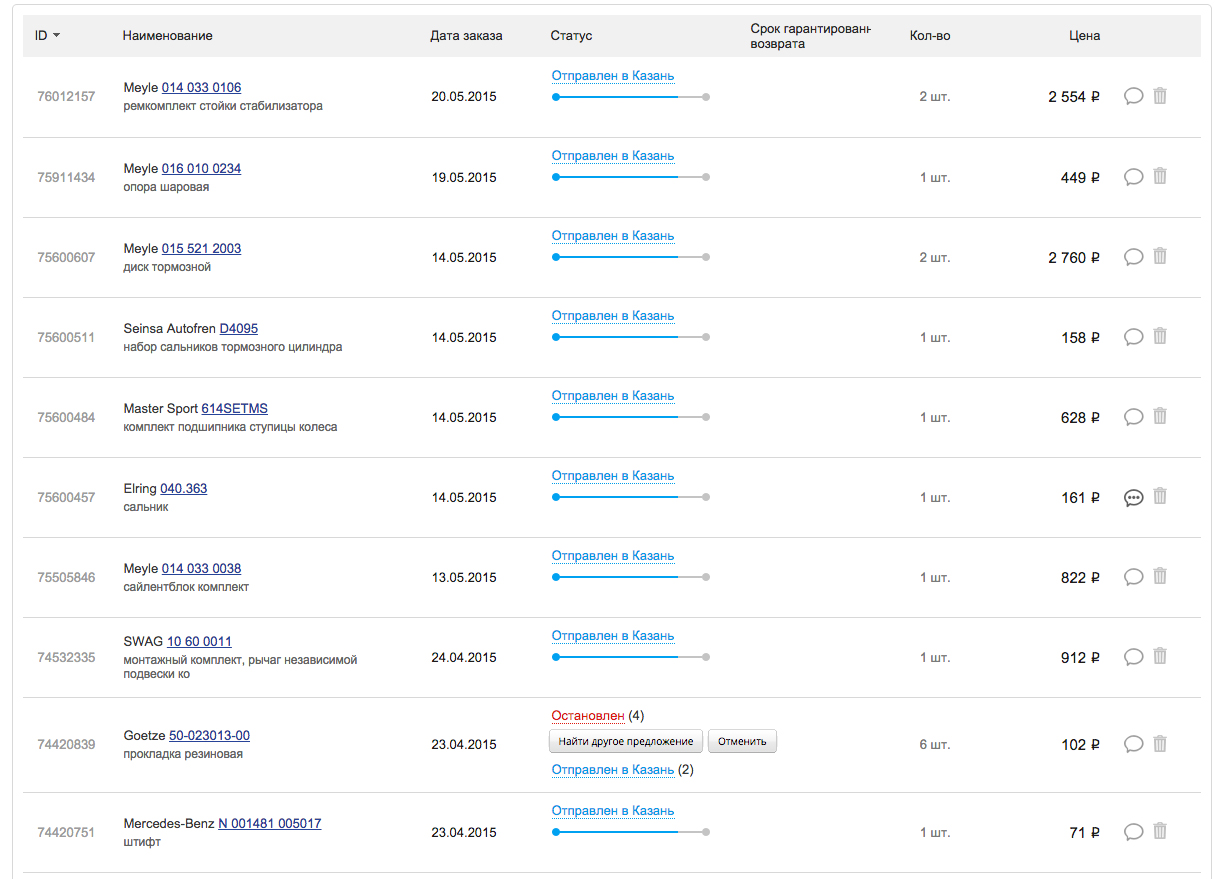Open comment icon for order 75600484

click(1133, 417)
